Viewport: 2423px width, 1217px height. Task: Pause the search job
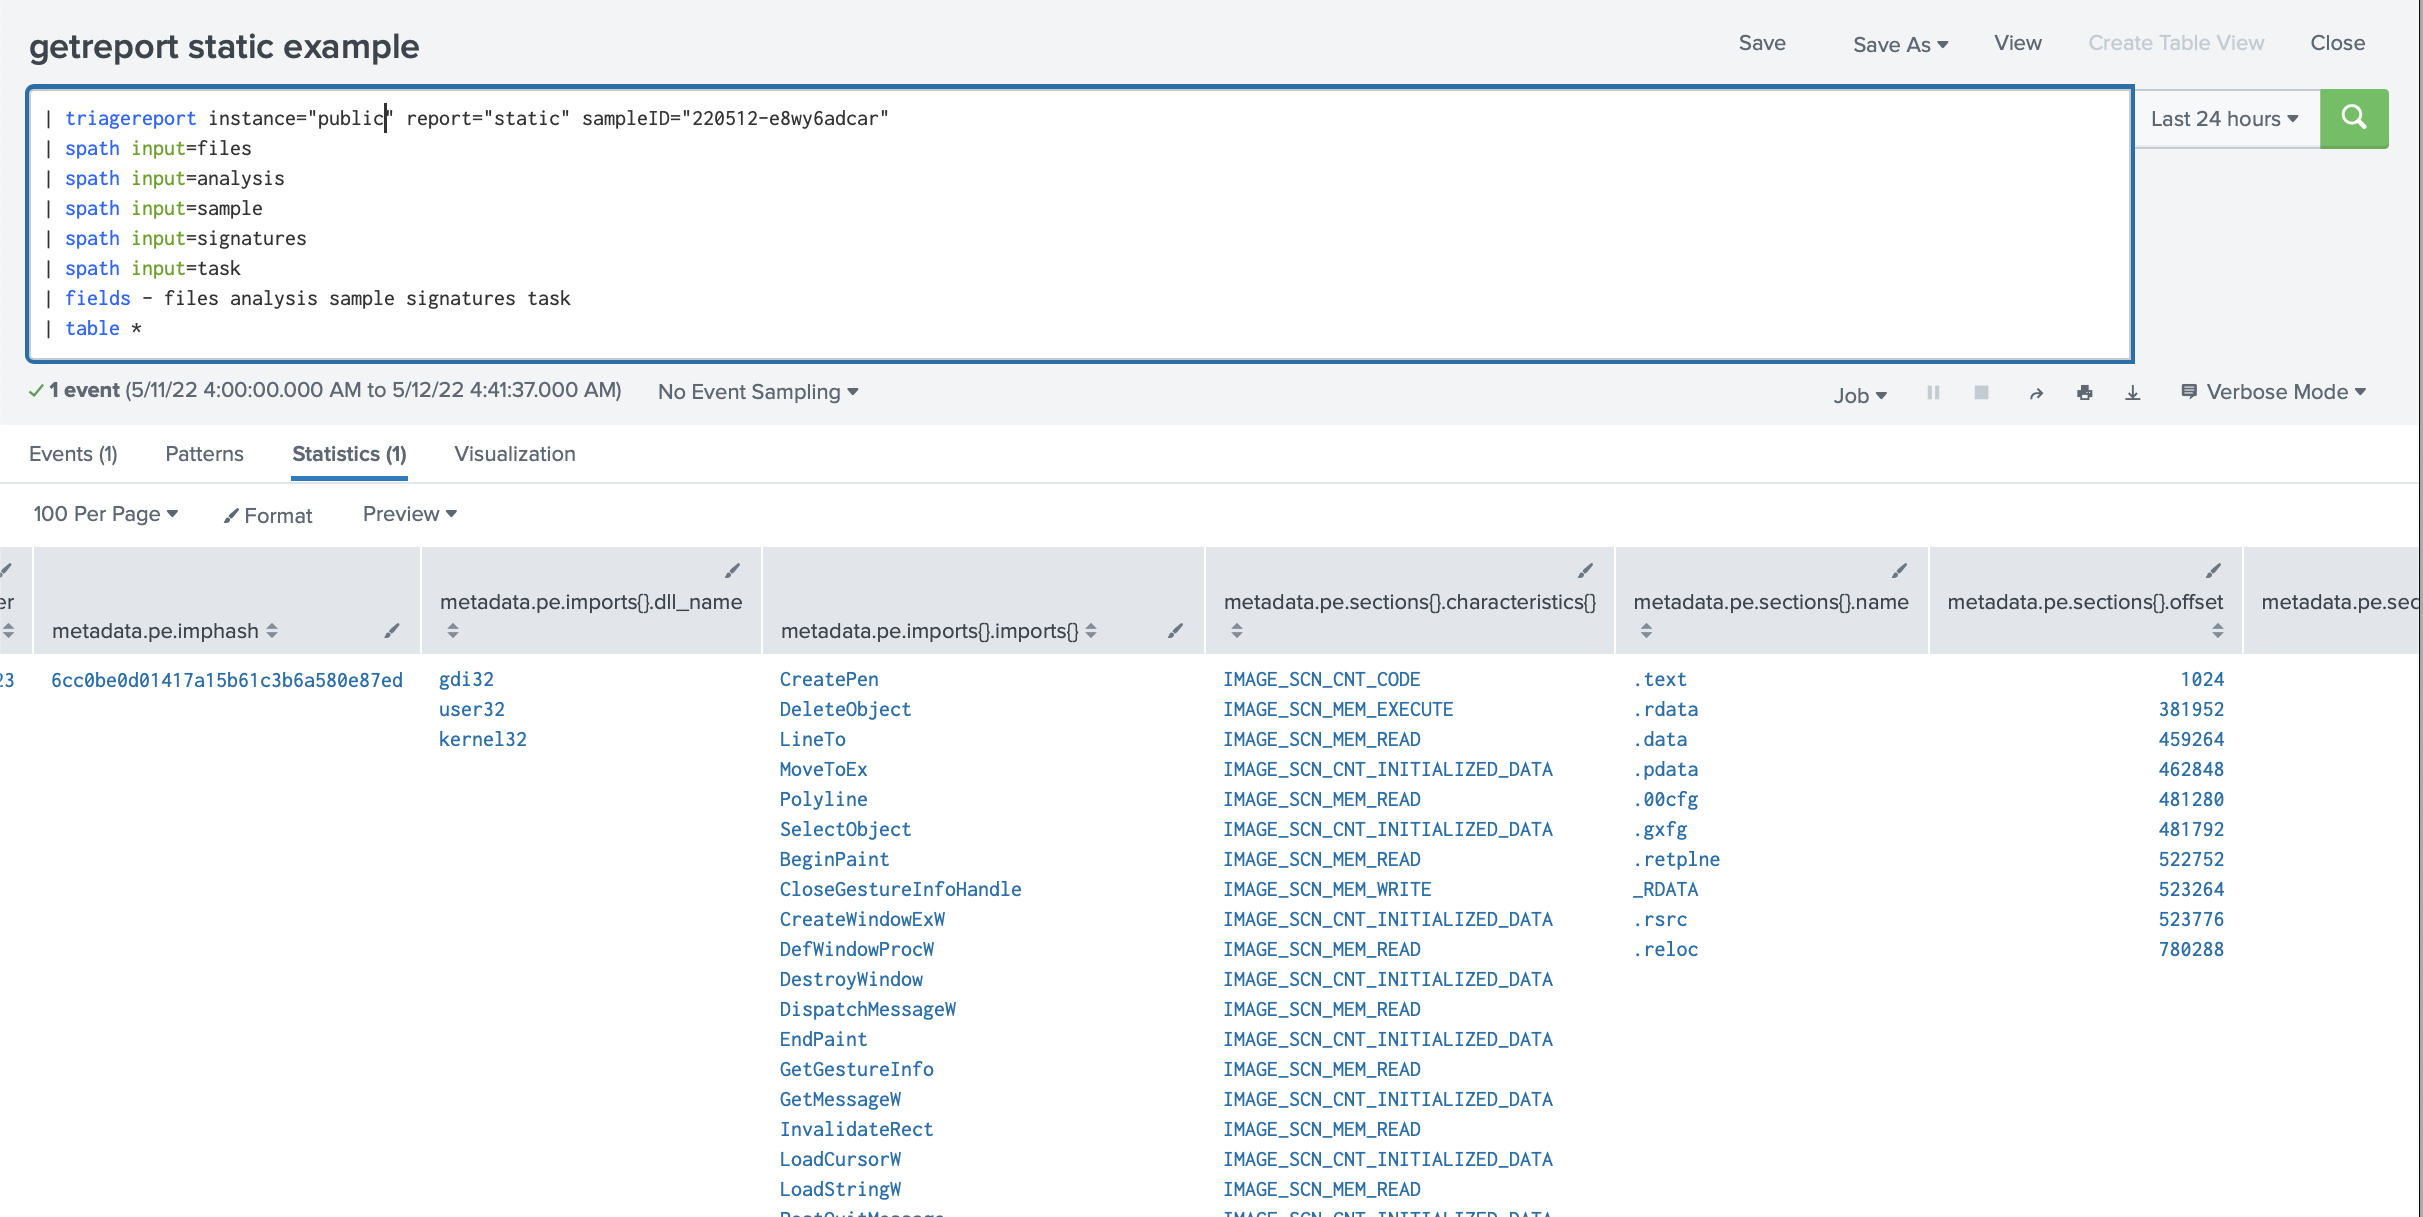click(1933, 393)
